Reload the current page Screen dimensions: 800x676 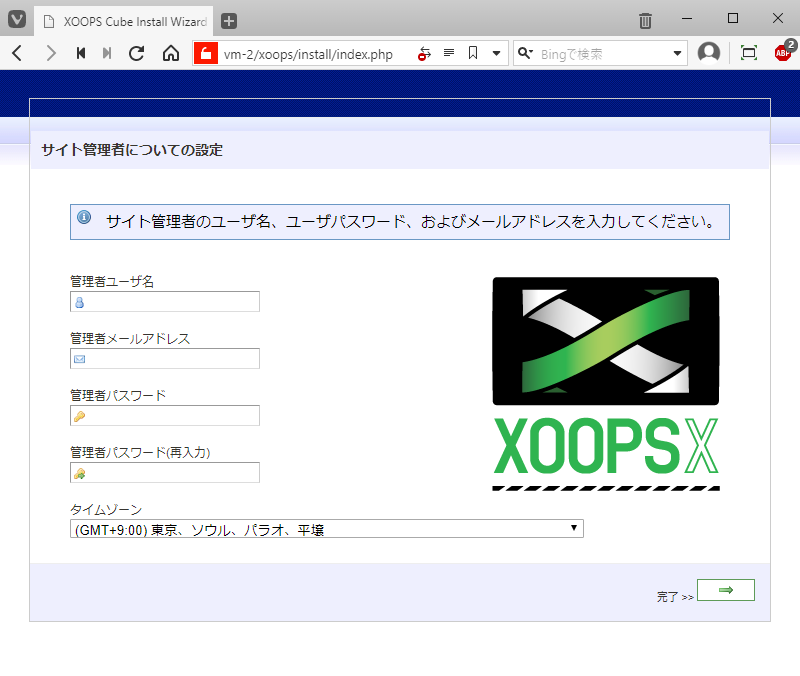coord(136,53)
